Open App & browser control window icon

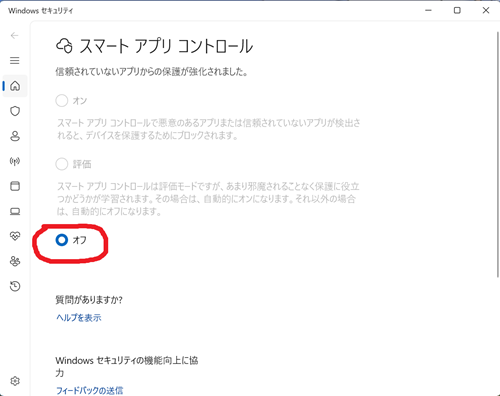(x=15, y=186)
